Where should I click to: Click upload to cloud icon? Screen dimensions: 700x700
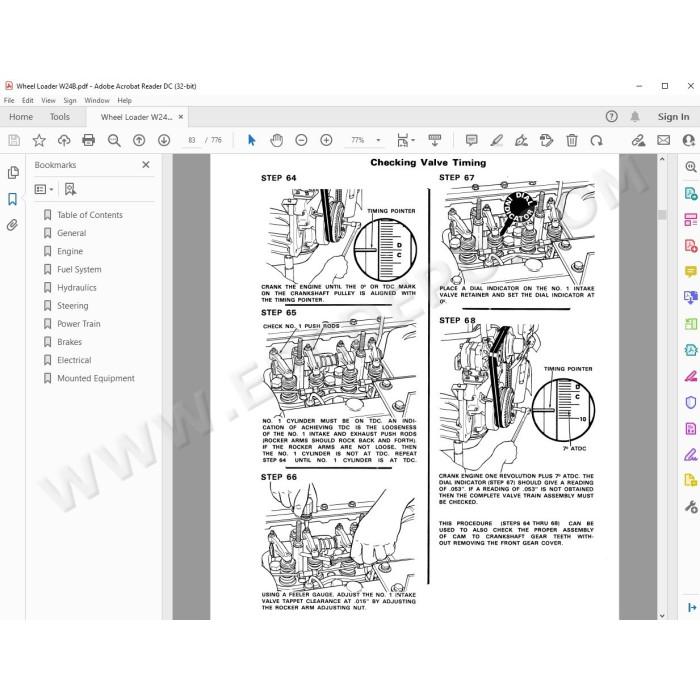[x=64, y=140]
